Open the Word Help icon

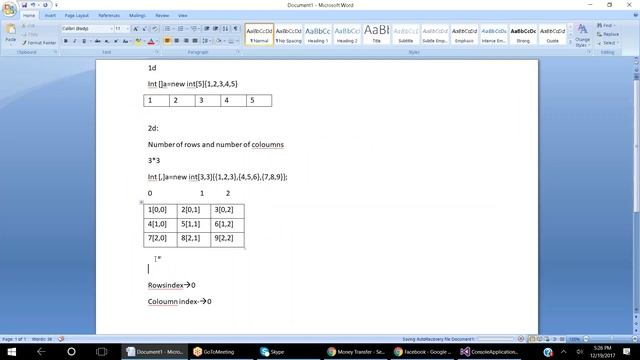(635, 15)
